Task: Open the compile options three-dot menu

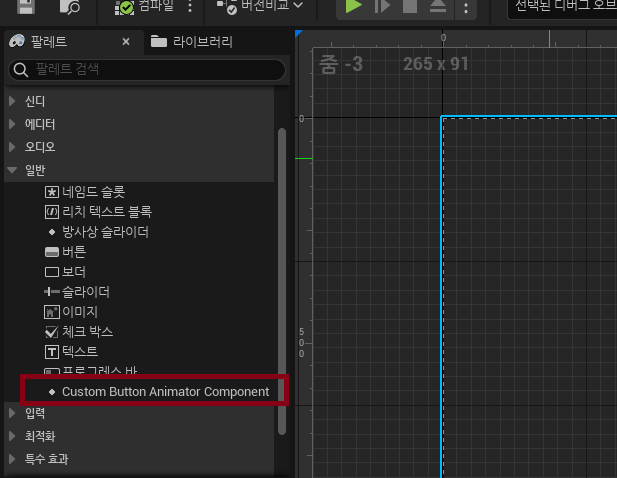Action: click(190, 6)
